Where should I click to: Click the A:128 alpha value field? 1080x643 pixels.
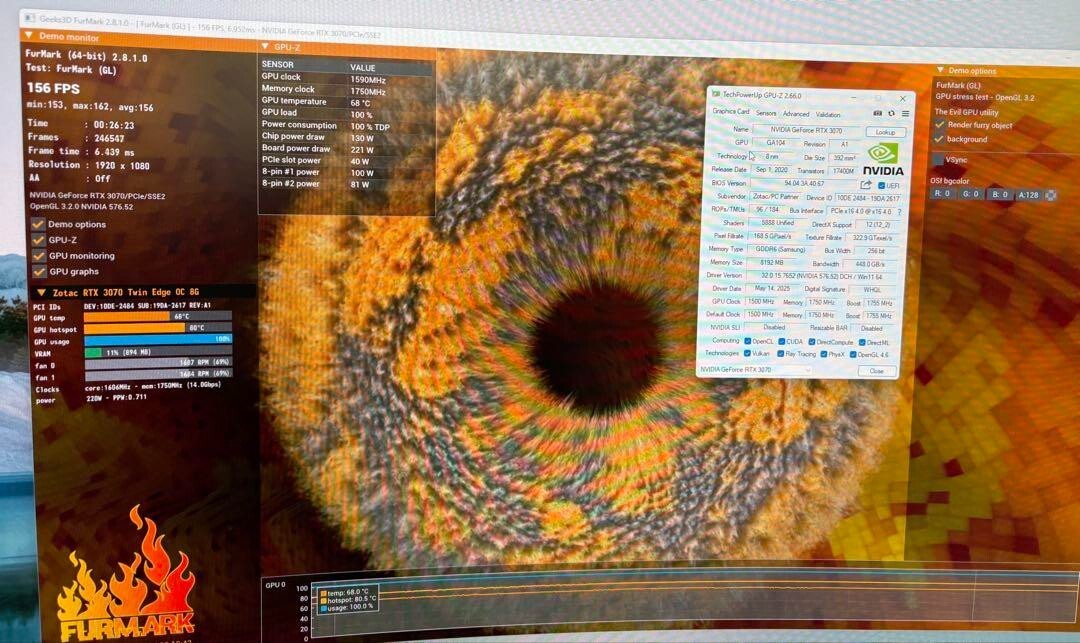click(x=1029, y=196)
